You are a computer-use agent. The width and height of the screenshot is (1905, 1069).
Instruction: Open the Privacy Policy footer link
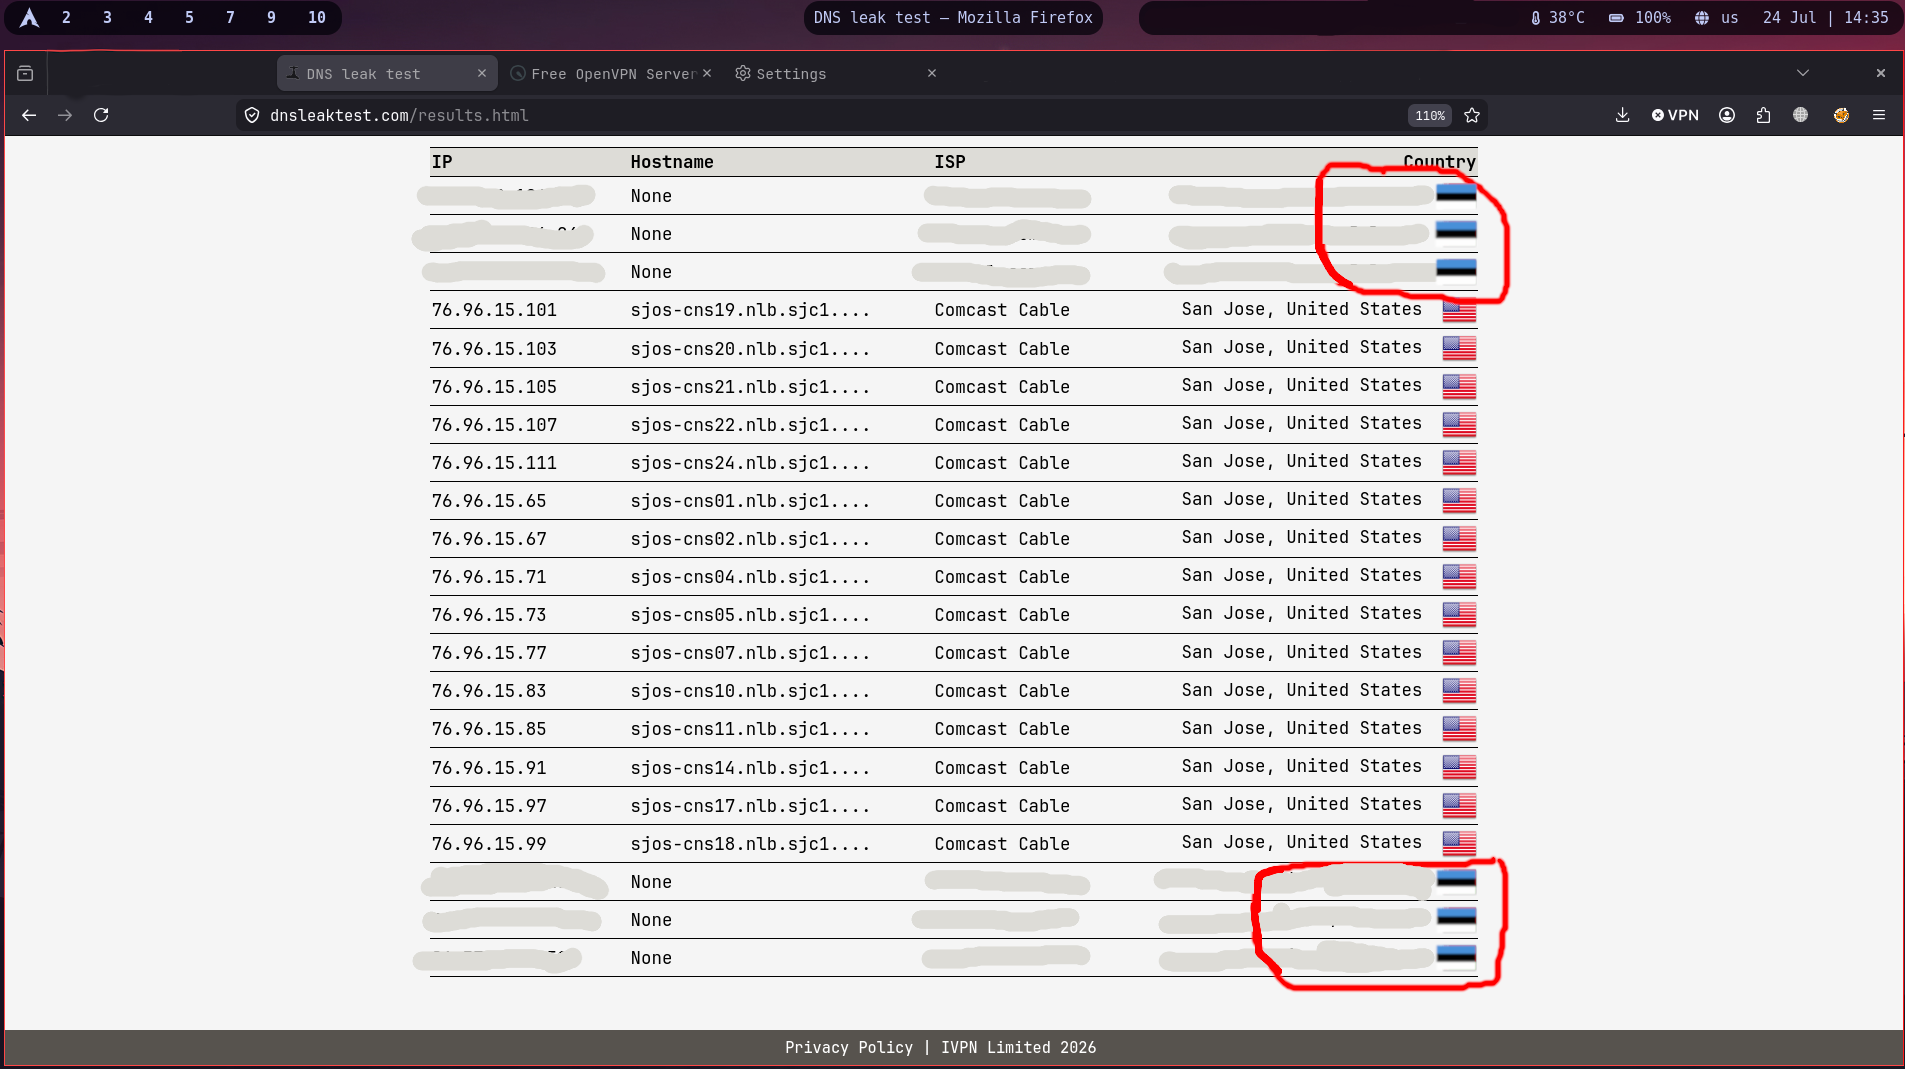(848, 1047)
